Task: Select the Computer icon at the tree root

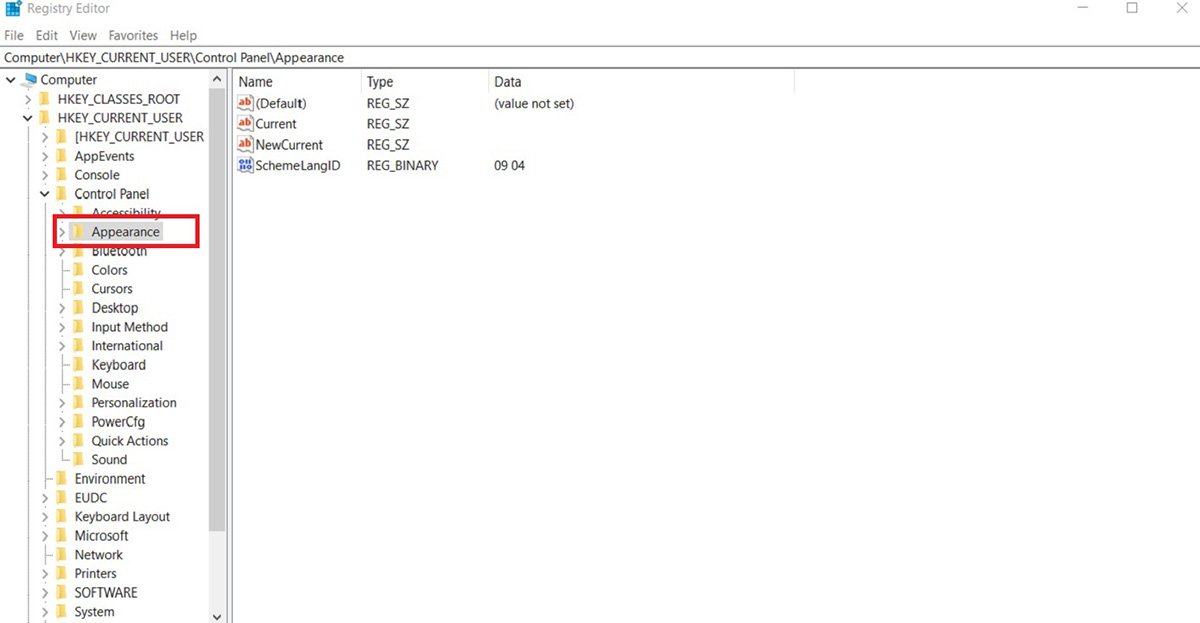Action: tap(28, 79)
